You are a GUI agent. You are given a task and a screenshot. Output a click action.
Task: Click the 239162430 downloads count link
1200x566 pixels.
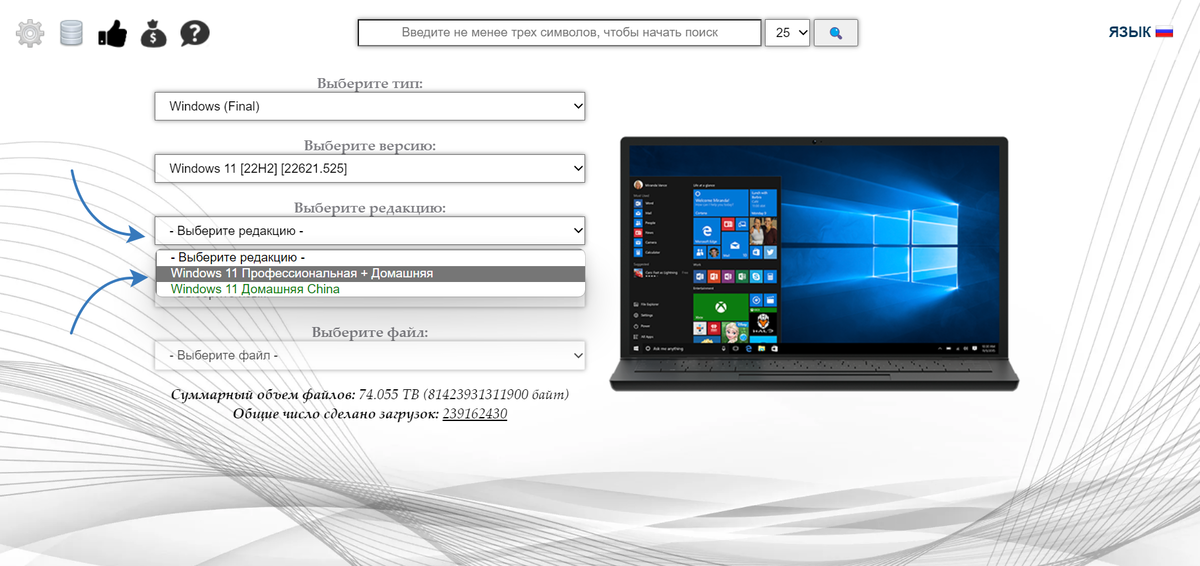pos(475,413)
